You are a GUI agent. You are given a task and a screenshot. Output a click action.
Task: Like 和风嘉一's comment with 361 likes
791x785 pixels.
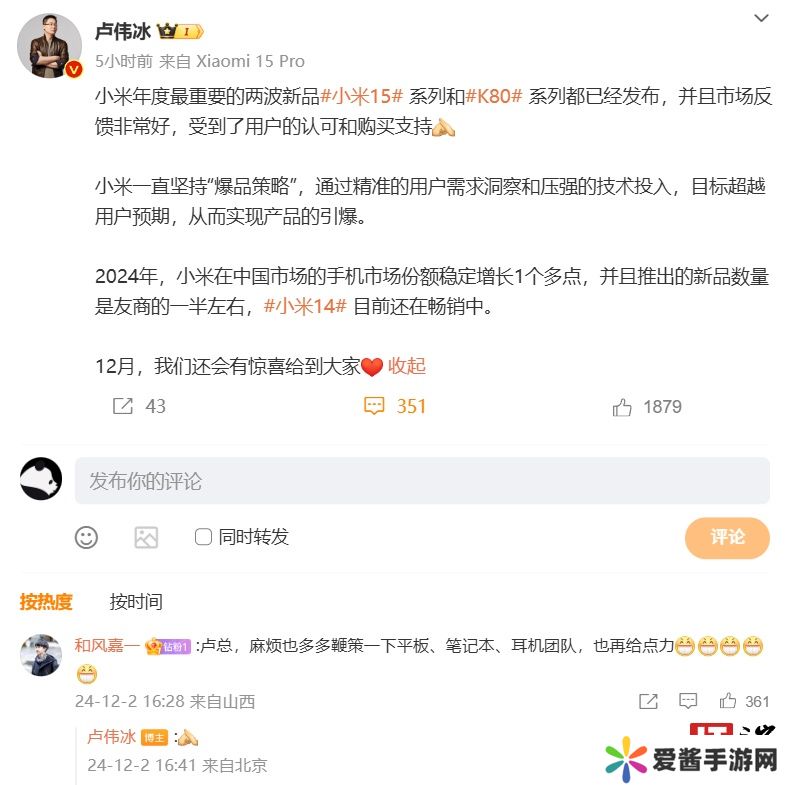[727, 701]
